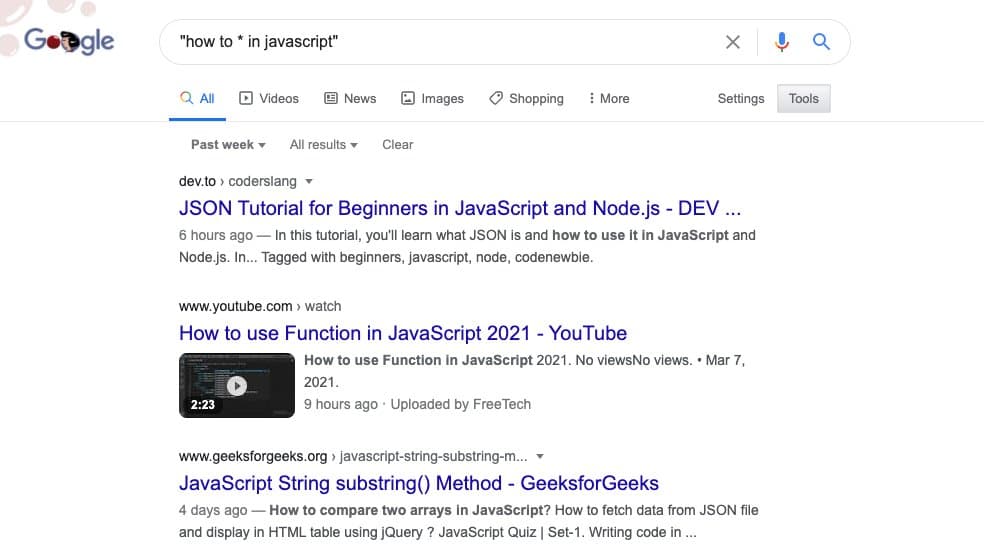Image resolution: width=984 pixels, height=554 pixels.
Task: Expand the All results dropdown
Action: [x=323, y=144]
